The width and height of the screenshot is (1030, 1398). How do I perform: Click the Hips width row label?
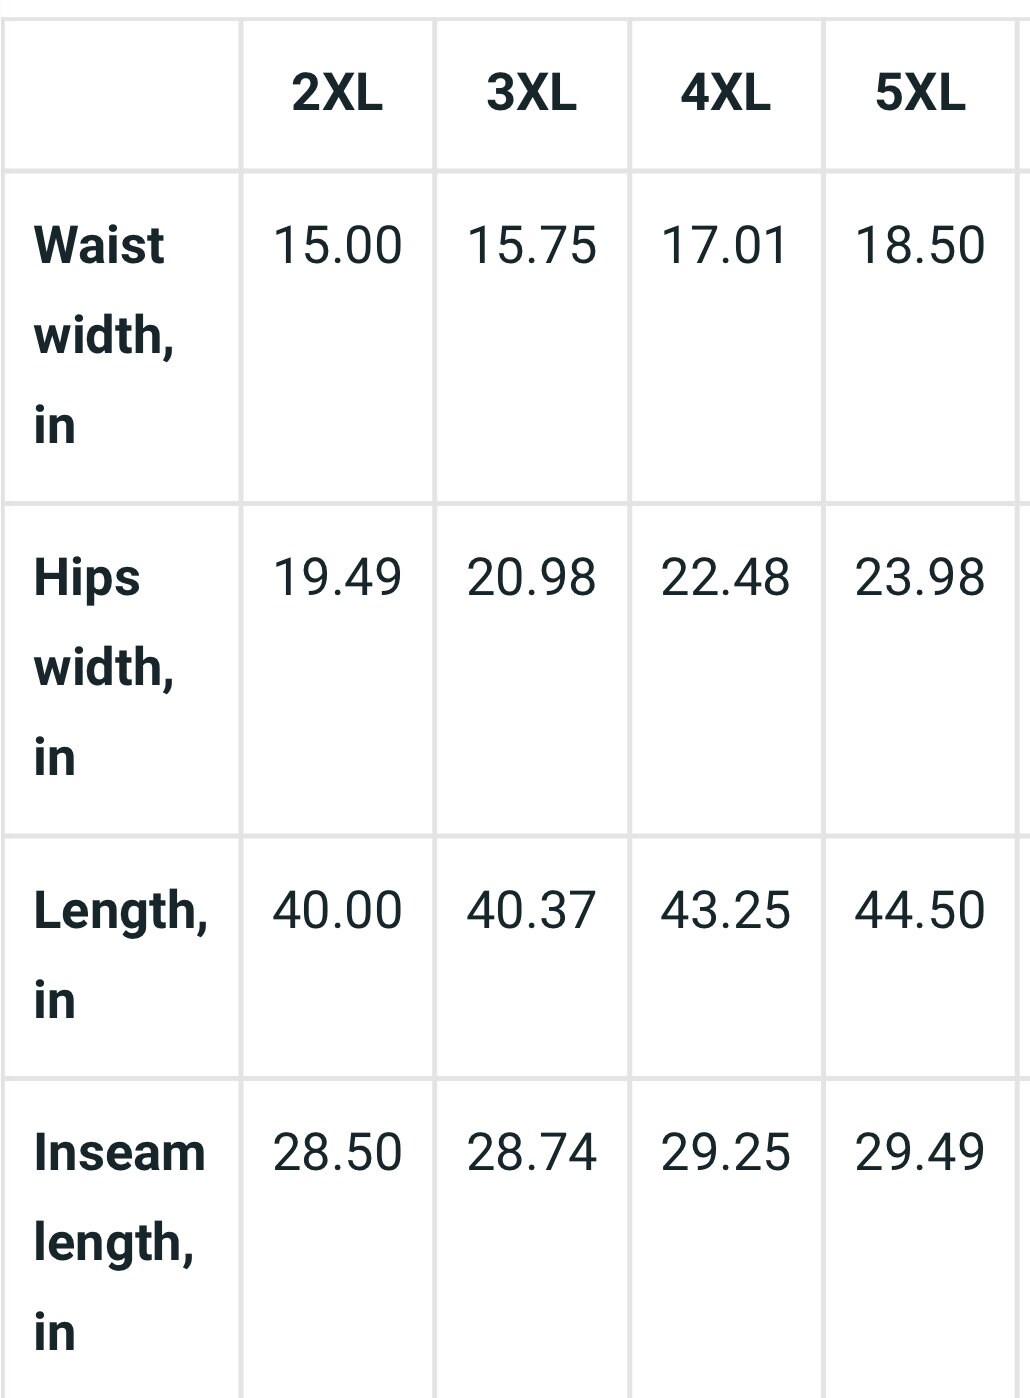click(x=104, y=667)
